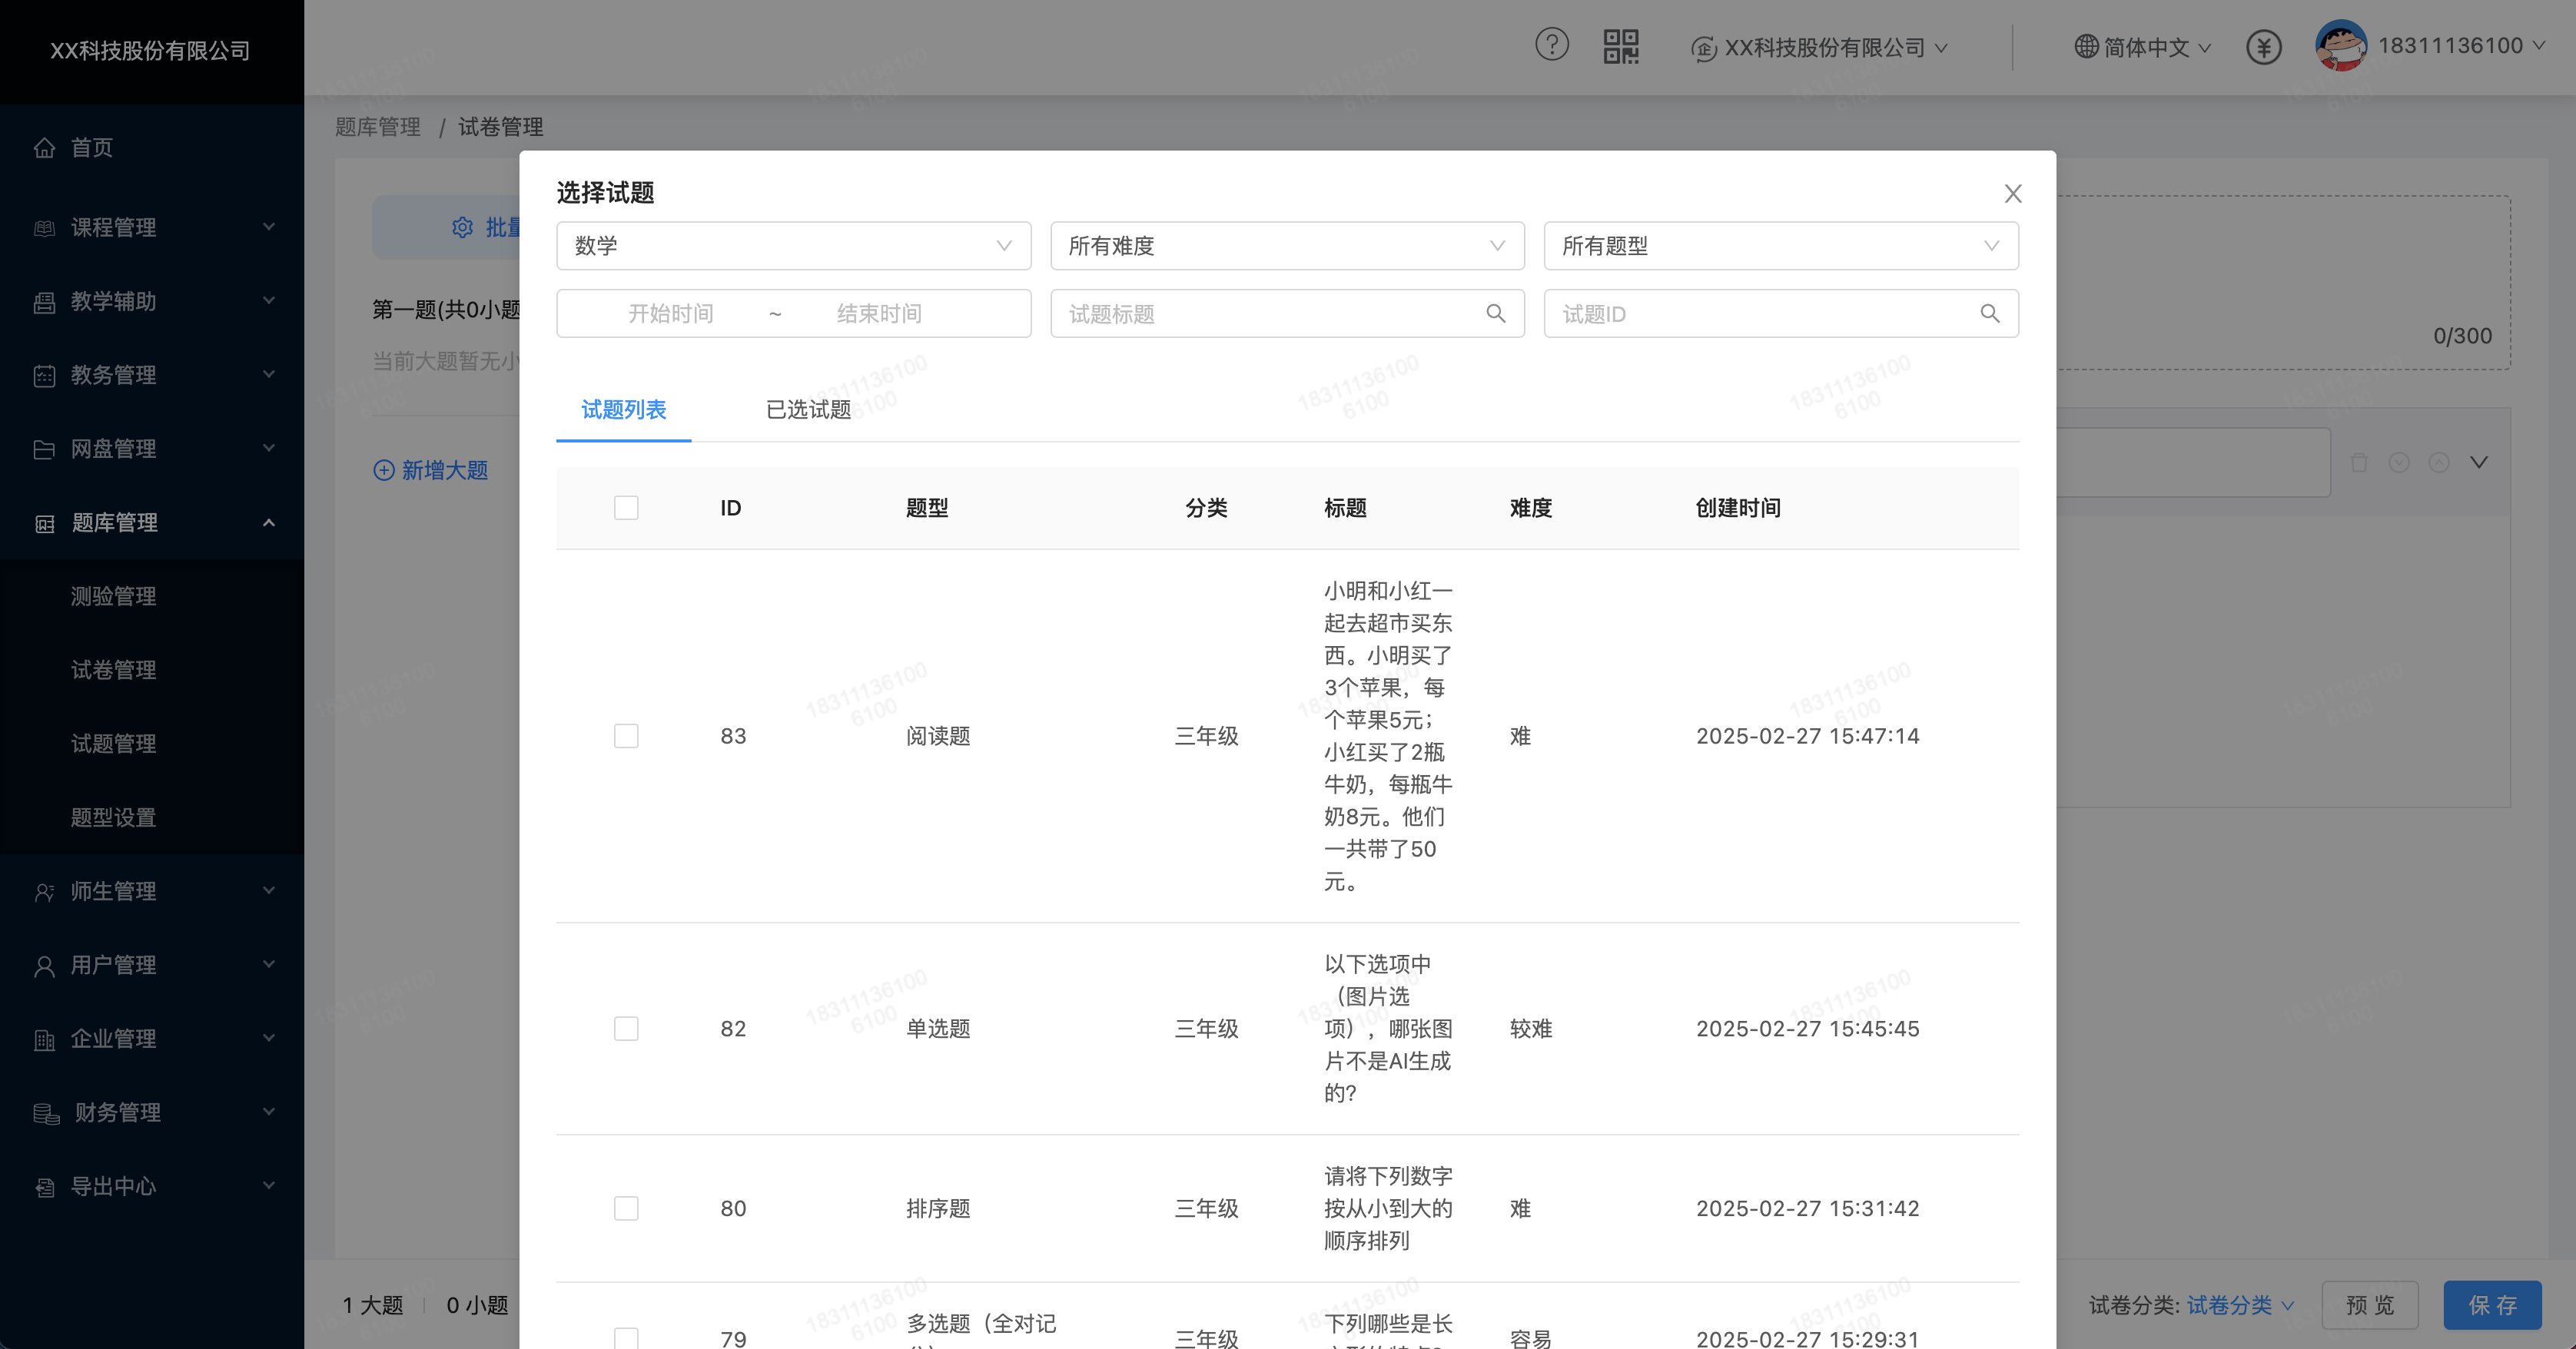Click the search icon in 试题ID field
Viewport: 2576px width, 1349px height.
pos(1989,314)
